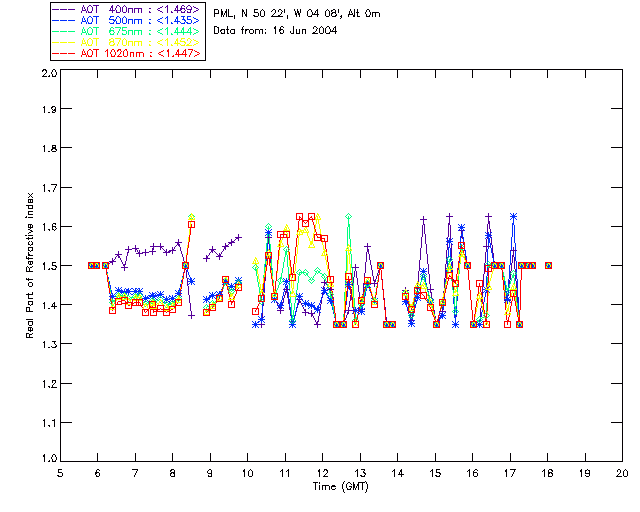Select the AOT 675nm legend entry
This screenshot has height=512, width=640.
pos(126,31)
